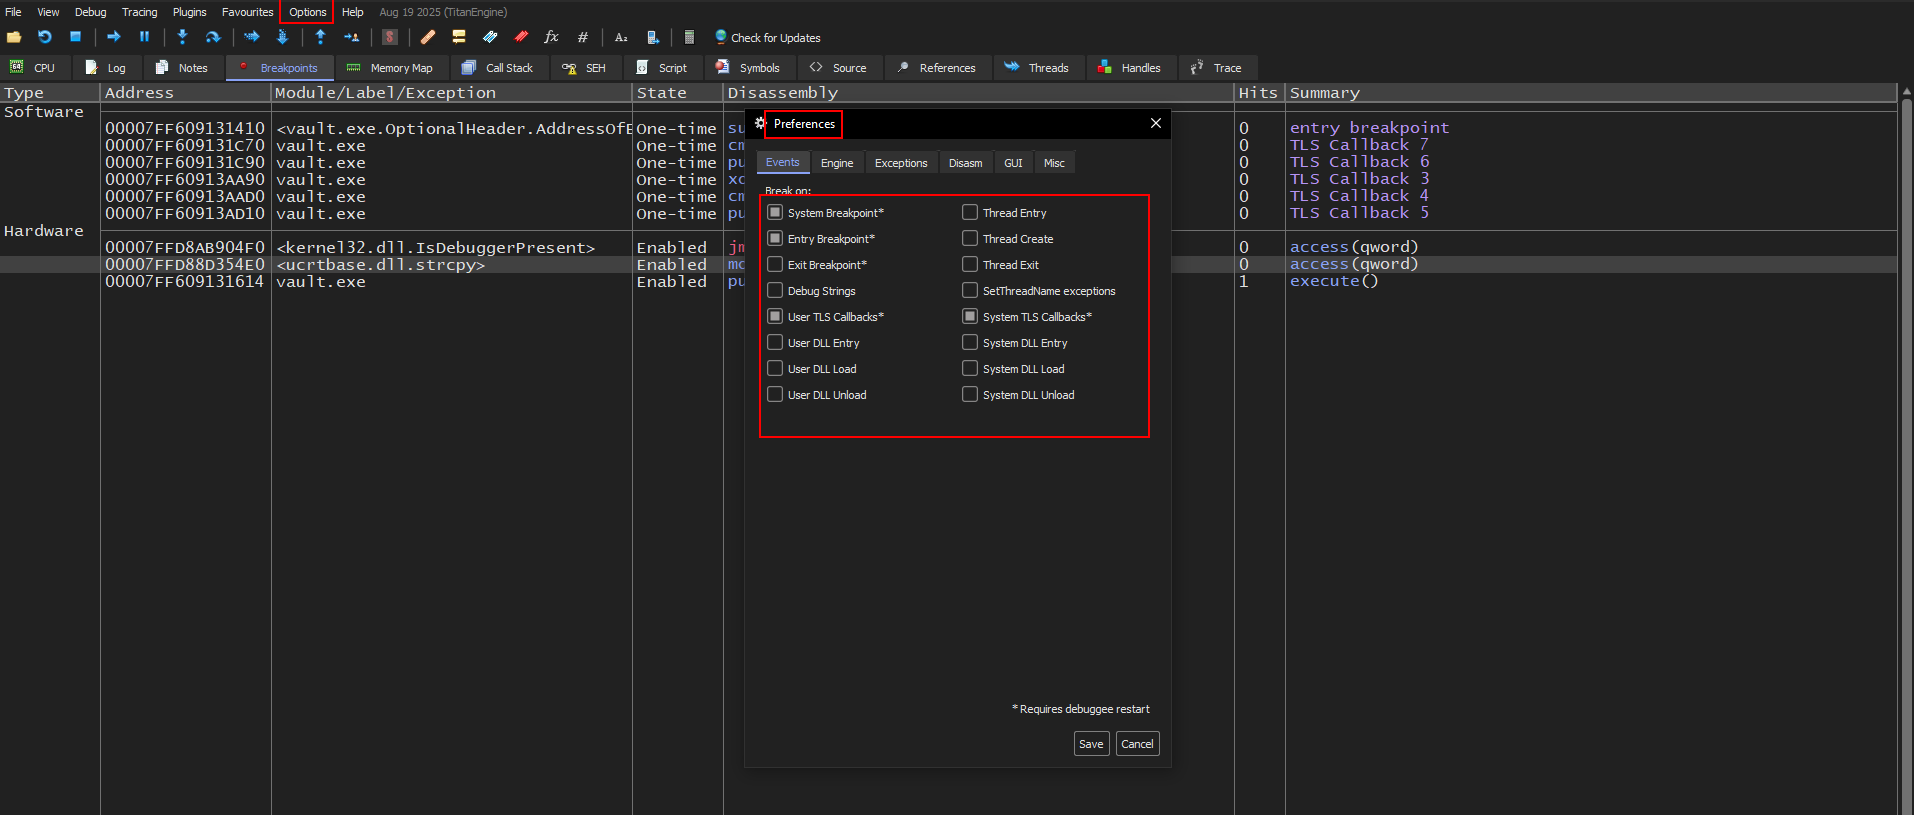Open the Exceptions preferences tab
This screenshot has width=1914, height=815.
tap(901, 163)
